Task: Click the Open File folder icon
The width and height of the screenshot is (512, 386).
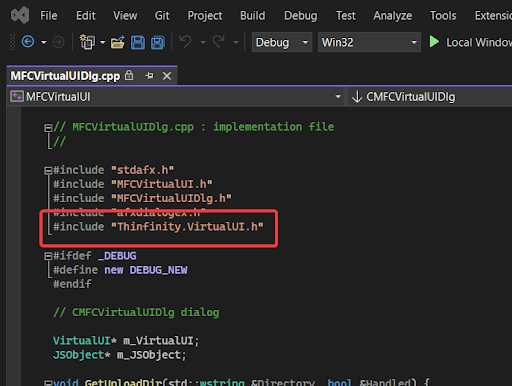Action: [x=118, y=42]
